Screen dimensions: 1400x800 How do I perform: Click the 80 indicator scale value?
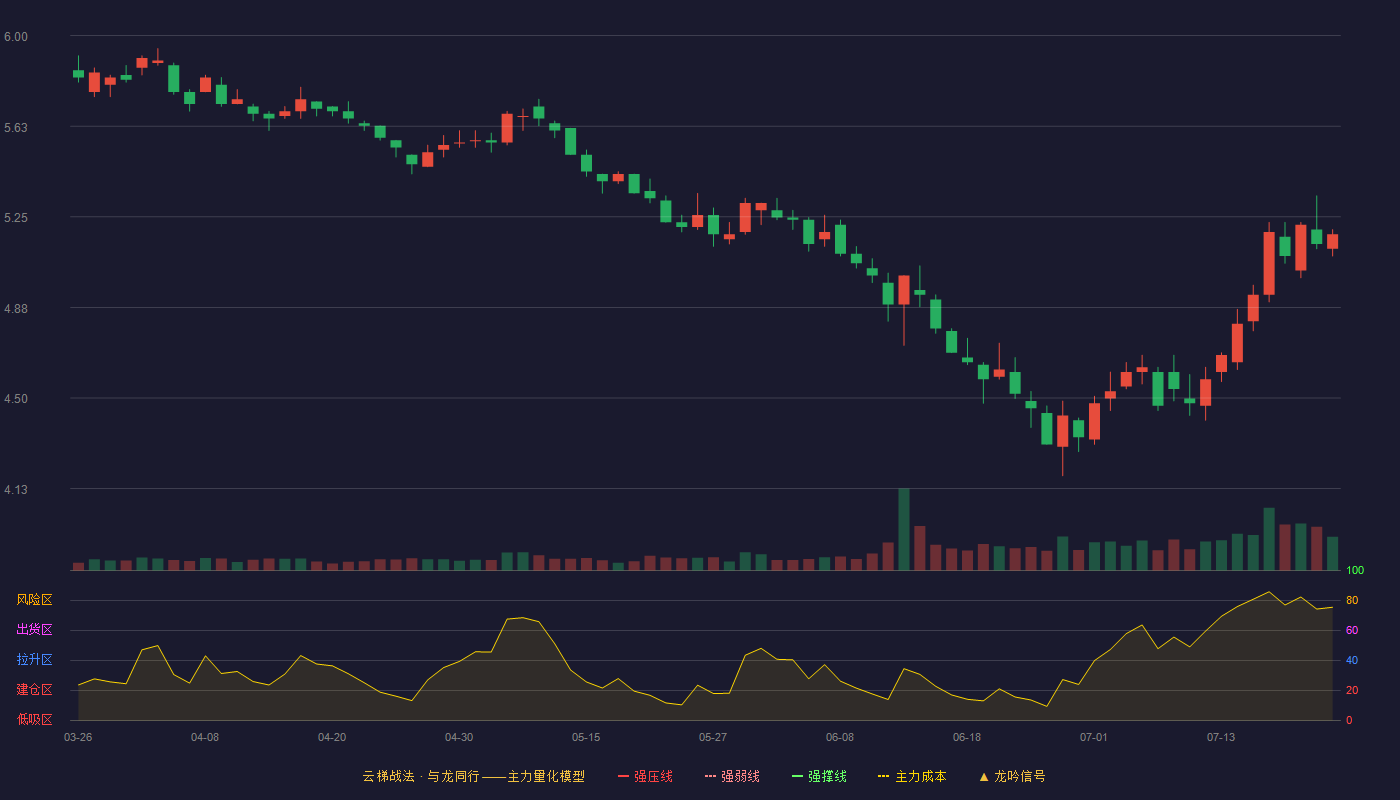1352,600
